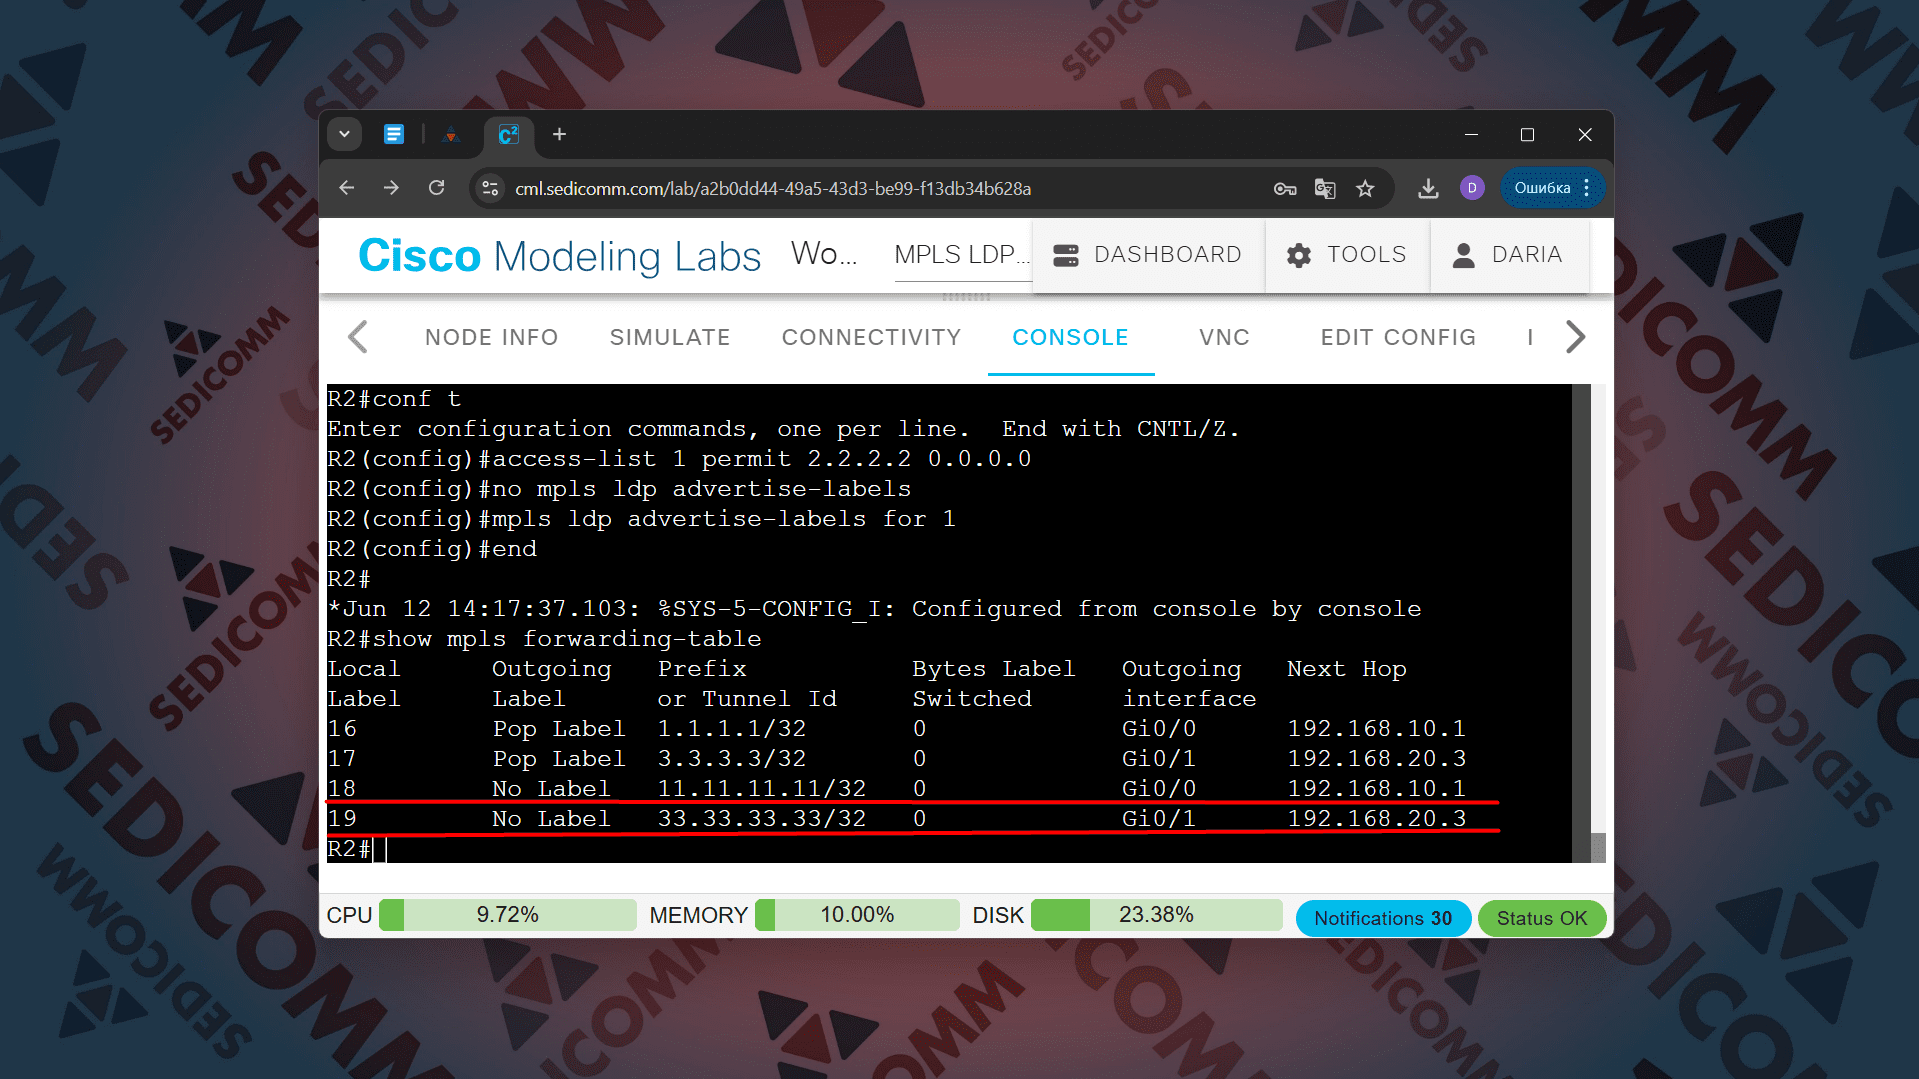Open the TOOLS menu button

pos(1347,255)
